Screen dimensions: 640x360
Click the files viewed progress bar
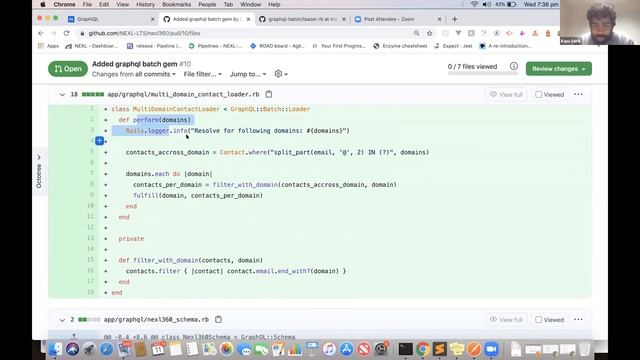pyautogui.click(x=482, y=73)
